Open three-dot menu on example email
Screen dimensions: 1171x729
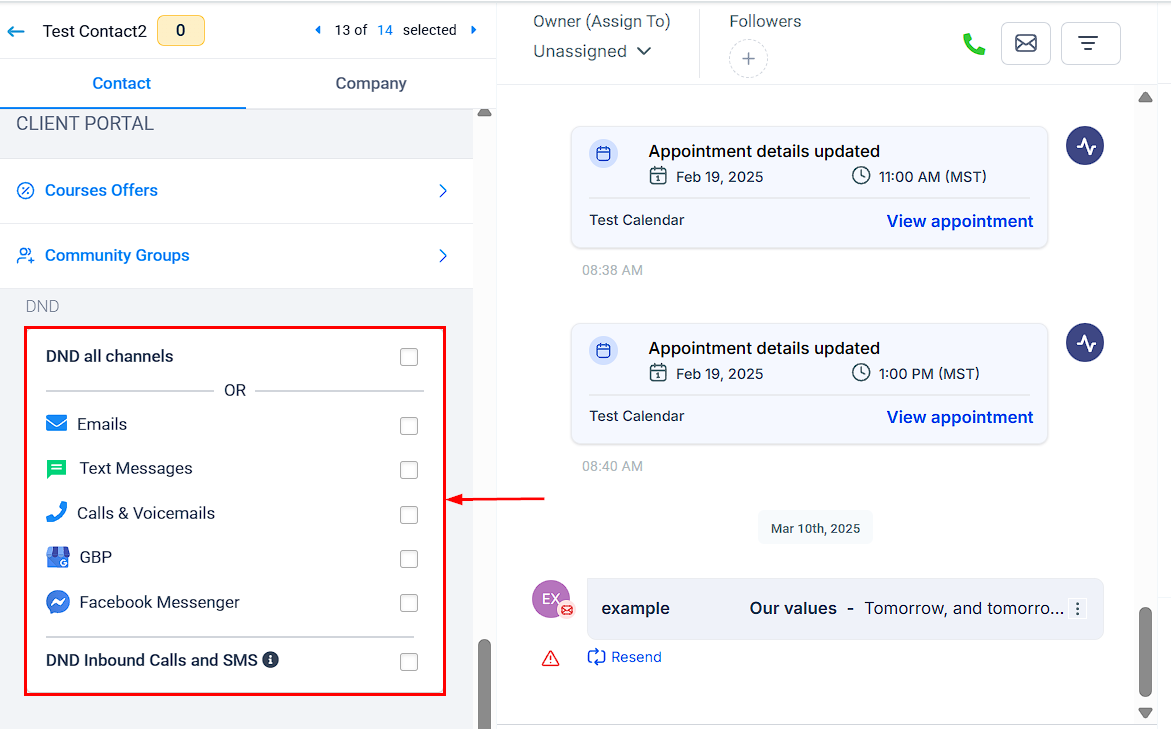click(1077, 609)
